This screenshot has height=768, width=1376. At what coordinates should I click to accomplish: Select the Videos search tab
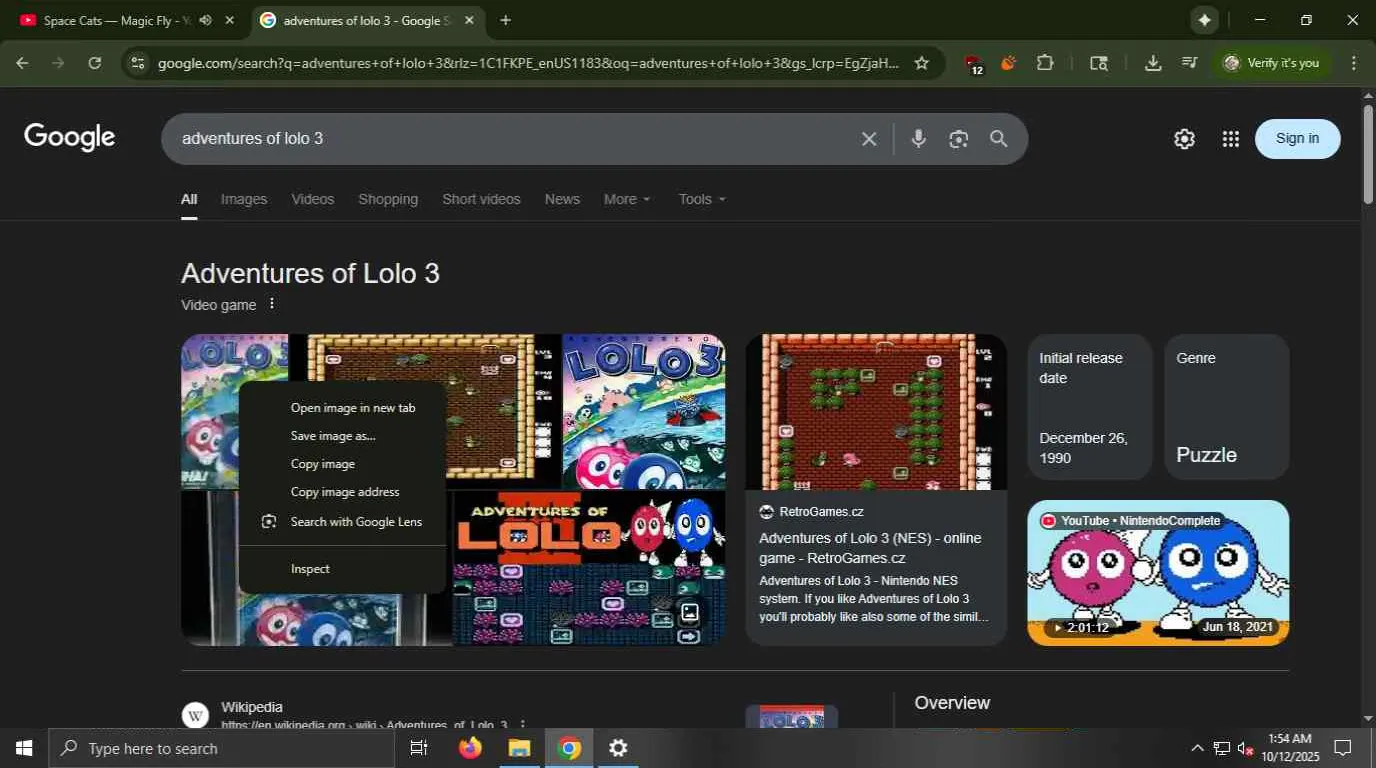pyautogui.click(x=313, y=199)
